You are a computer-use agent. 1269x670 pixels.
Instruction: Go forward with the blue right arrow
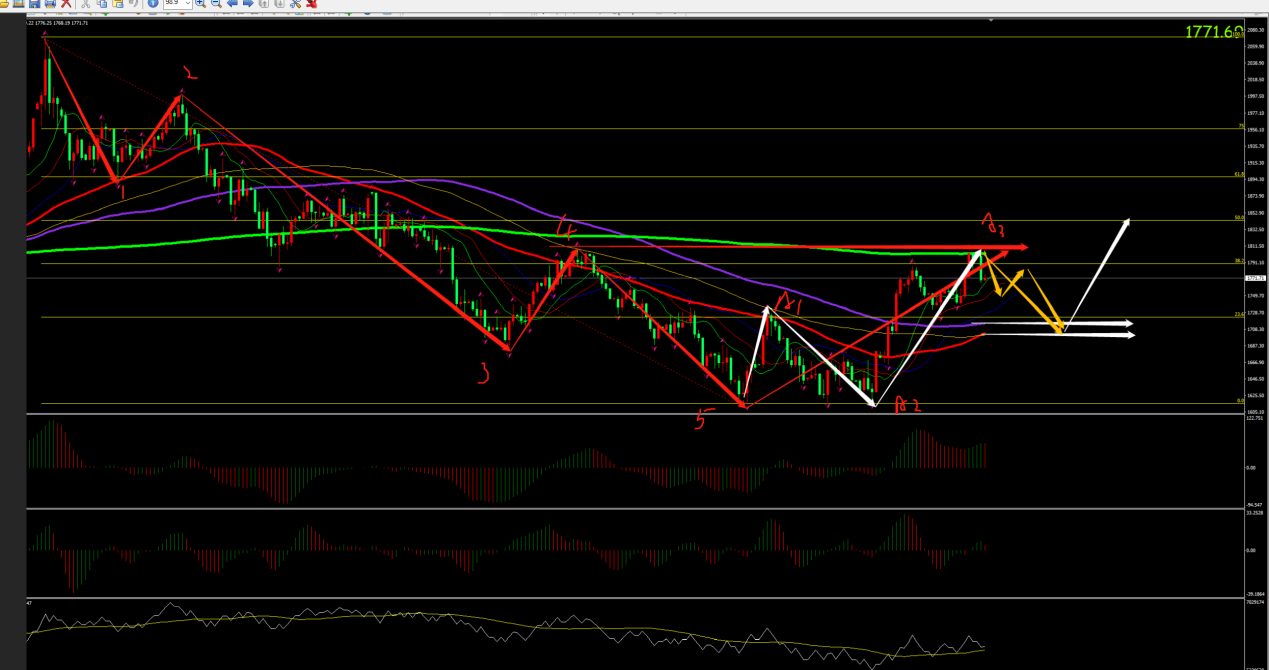(248, 3)
